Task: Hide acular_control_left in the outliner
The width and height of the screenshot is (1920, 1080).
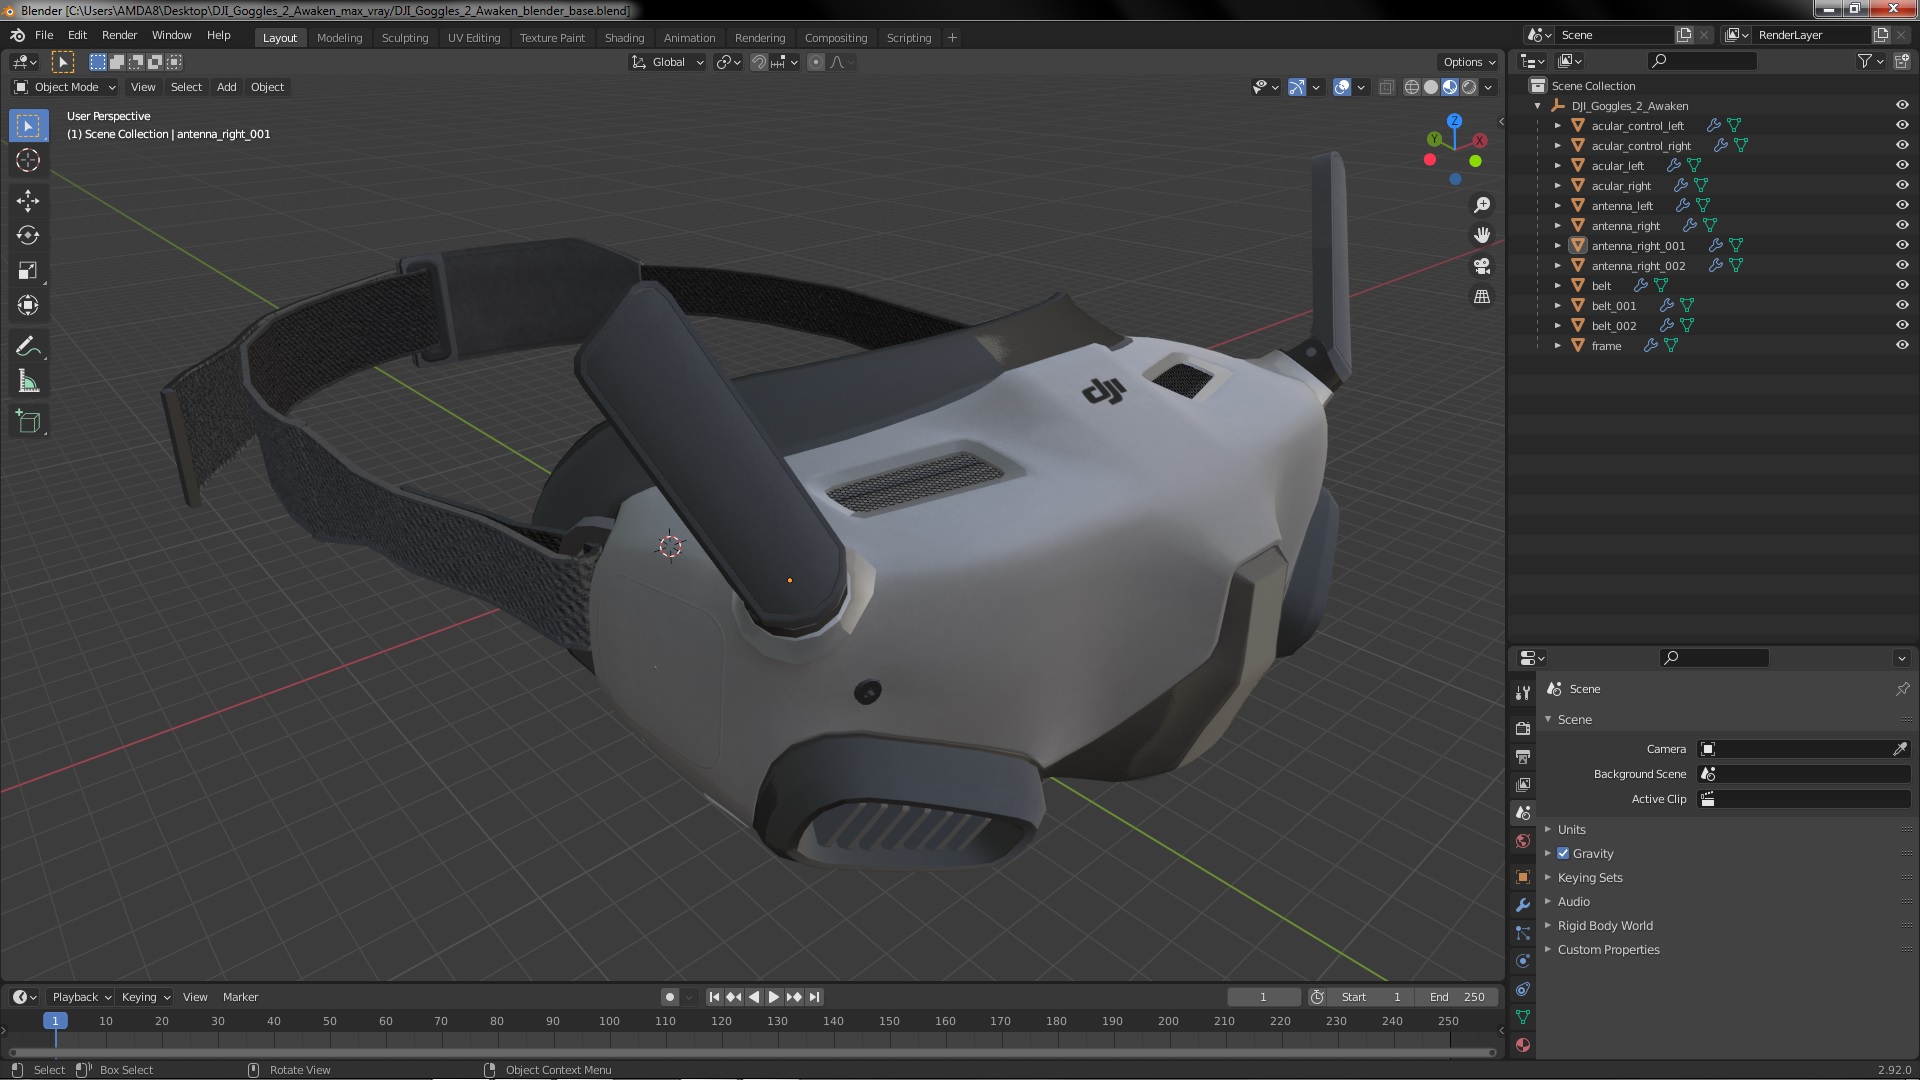Action: pyautogui.click(x=1902, y=125)
